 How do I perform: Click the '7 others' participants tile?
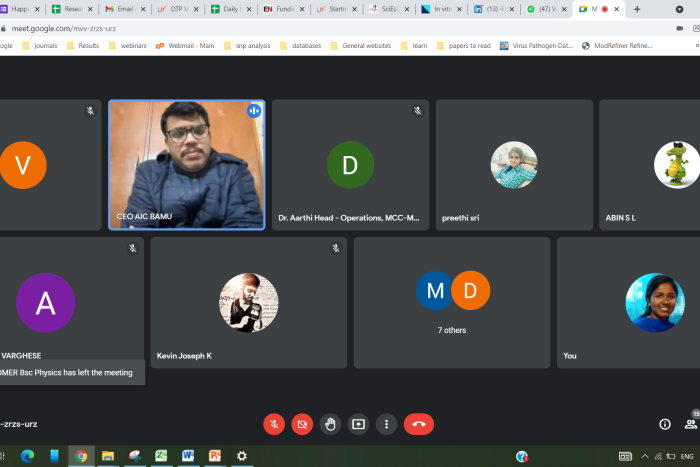tap(452, 302)
